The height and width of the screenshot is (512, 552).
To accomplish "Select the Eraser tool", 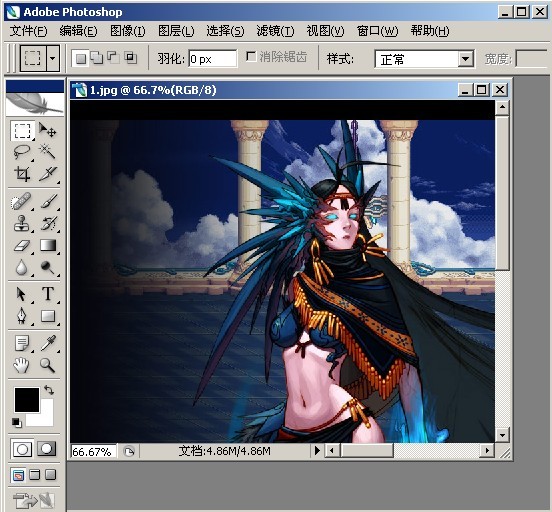I will 22,245.
